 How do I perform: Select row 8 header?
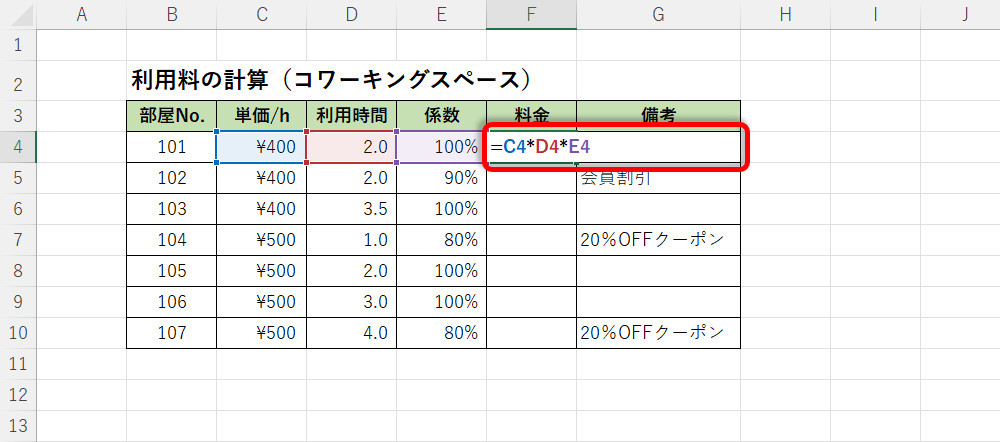click(x=18, y=271)
